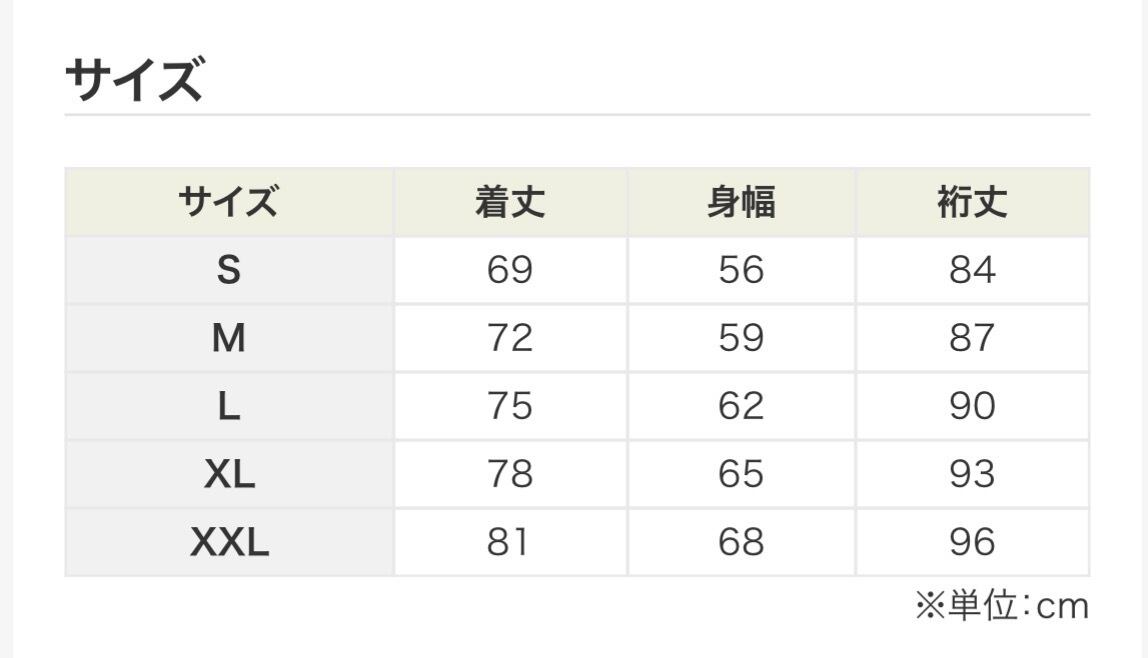Click the M size row label
The height and width of the screenshot is (658, 1148).
tap(229, 338)
